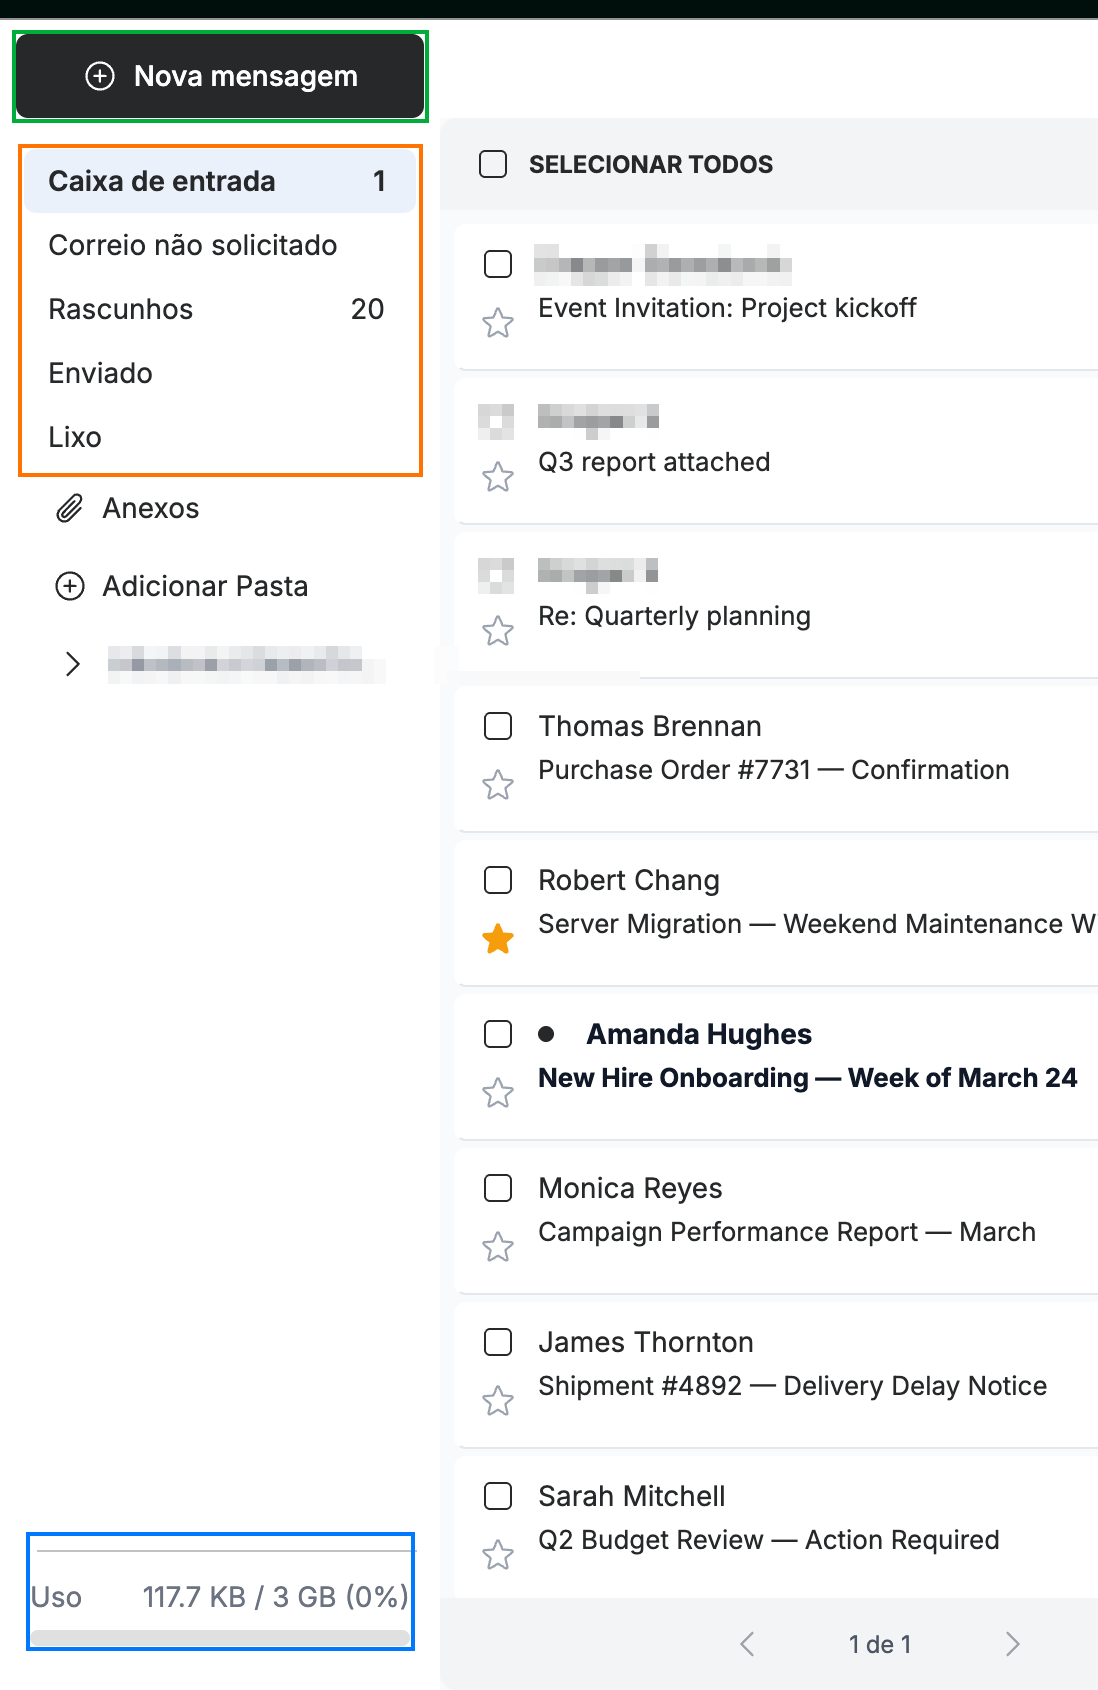
Task: Click the plus icon in Nova mensagem
Action: (x=100, y=77)
